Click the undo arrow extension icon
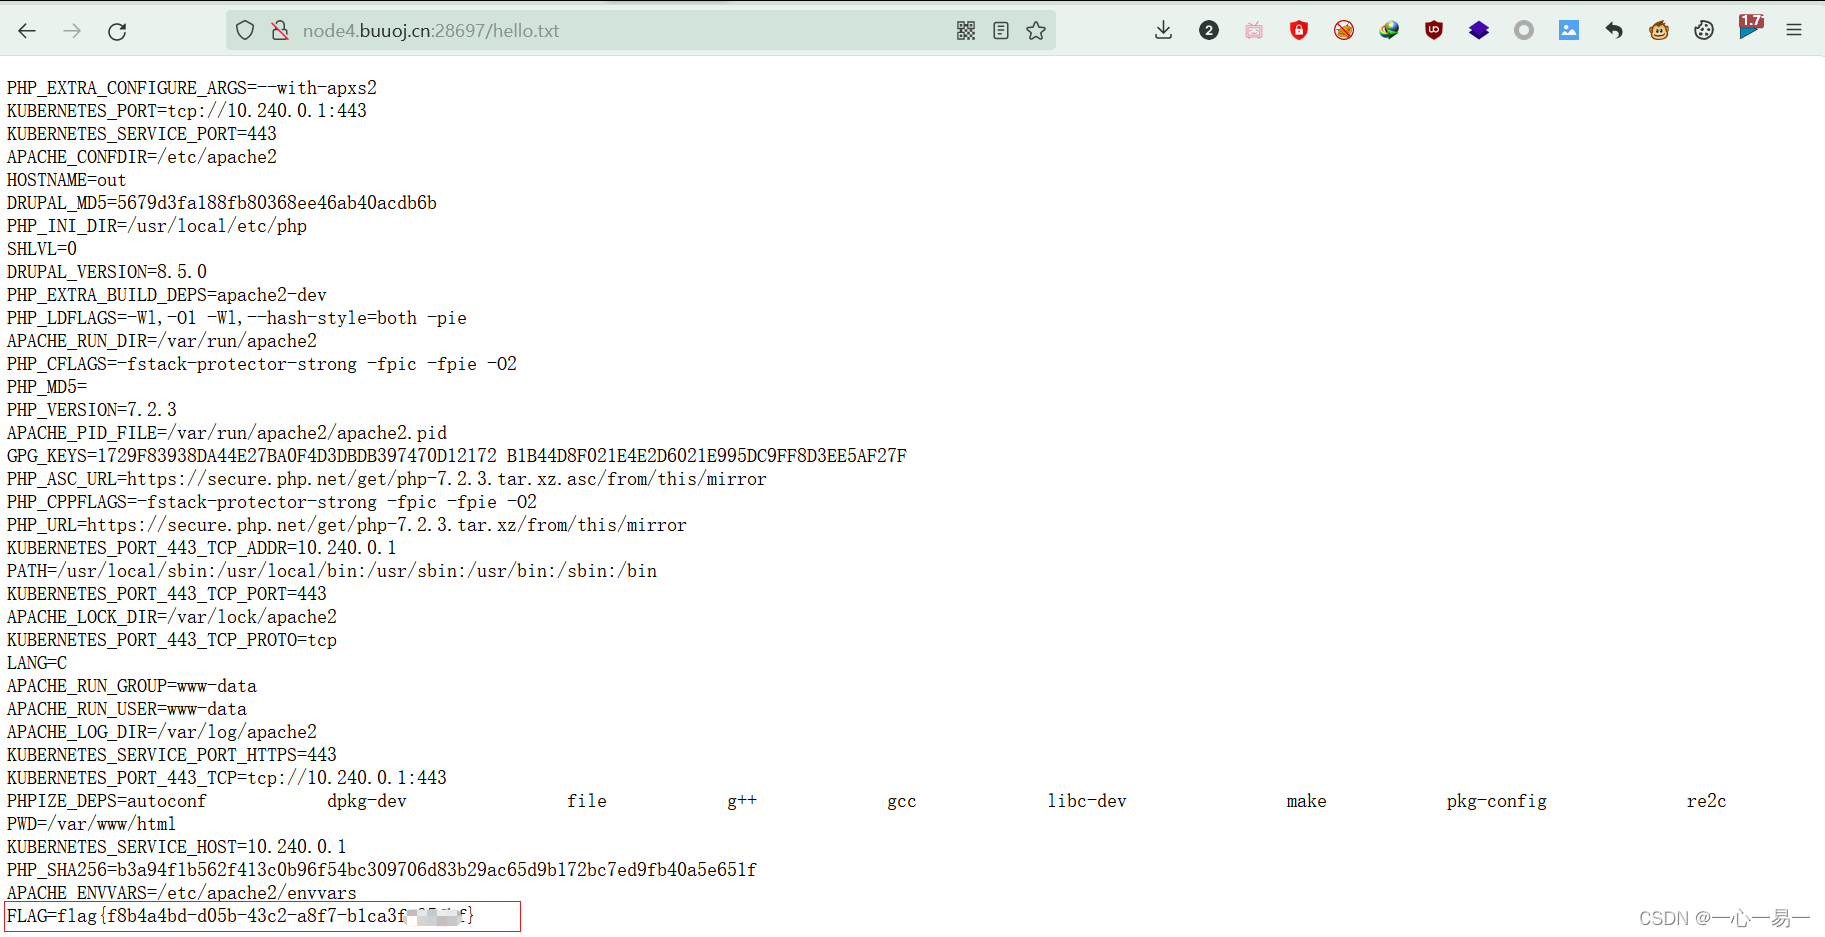 [x=1614, y=31]
